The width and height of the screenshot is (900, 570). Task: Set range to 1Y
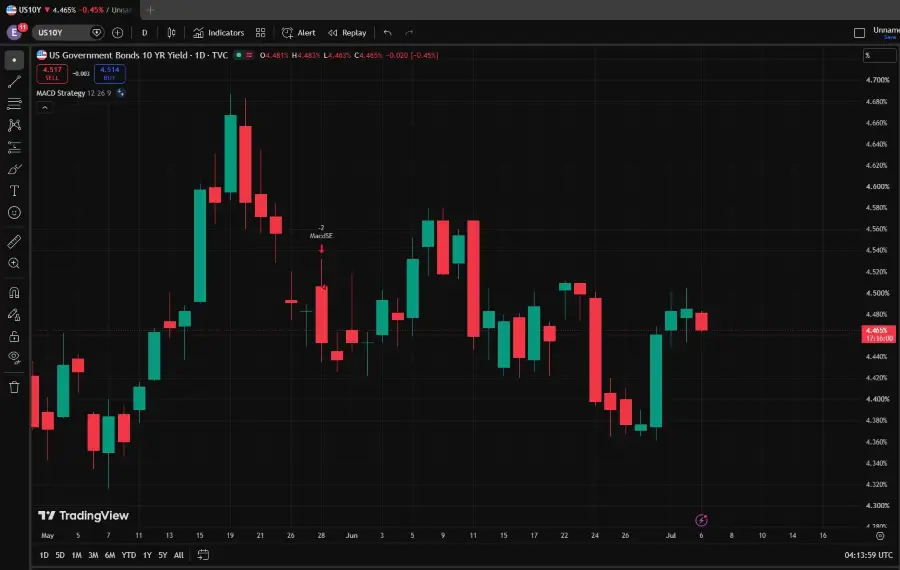[147, 555]
